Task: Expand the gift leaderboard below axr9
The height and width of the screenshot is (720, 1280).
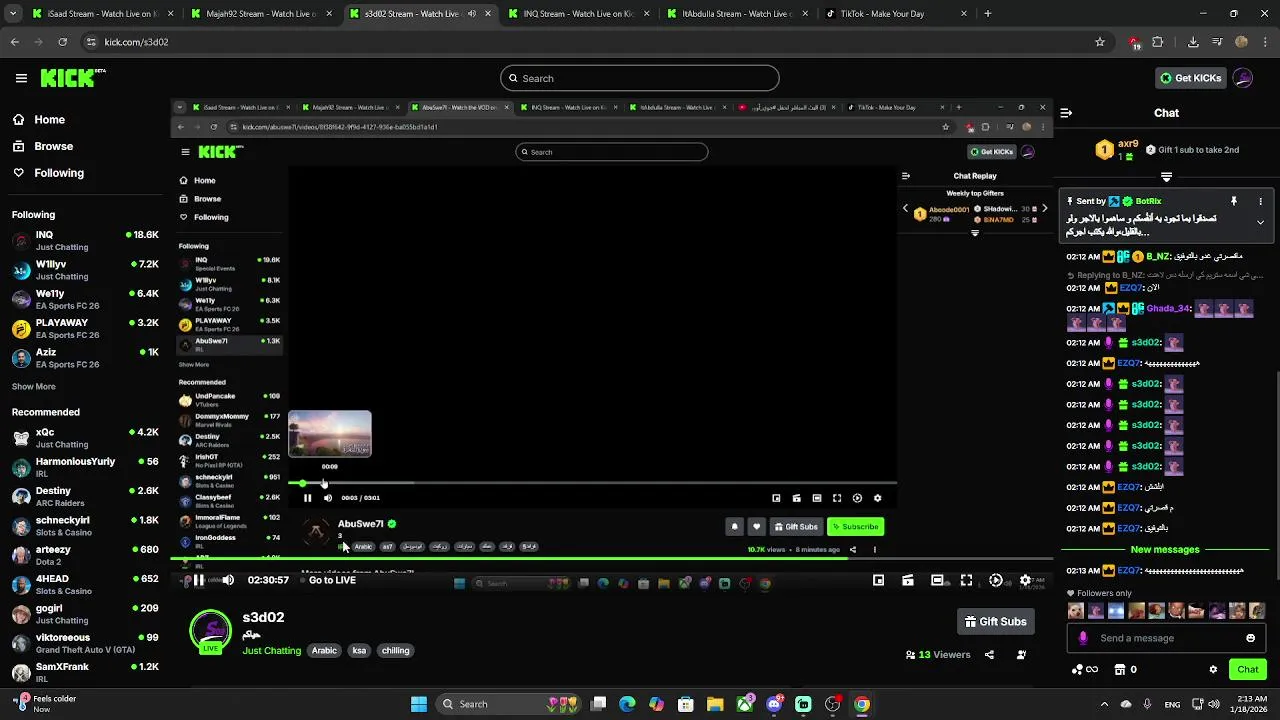Action: (x=1166, y=177)
